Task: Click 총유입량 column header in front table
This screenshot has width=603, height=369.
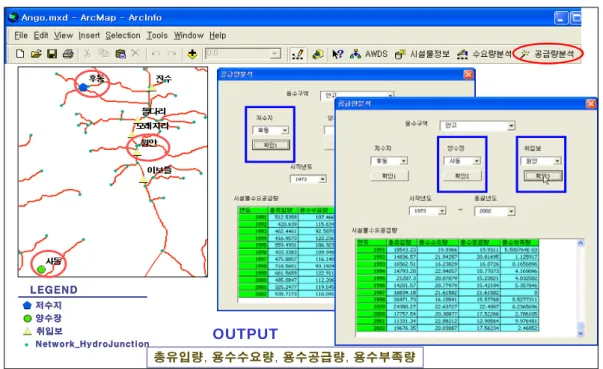Action: click(x=402, y=243)
